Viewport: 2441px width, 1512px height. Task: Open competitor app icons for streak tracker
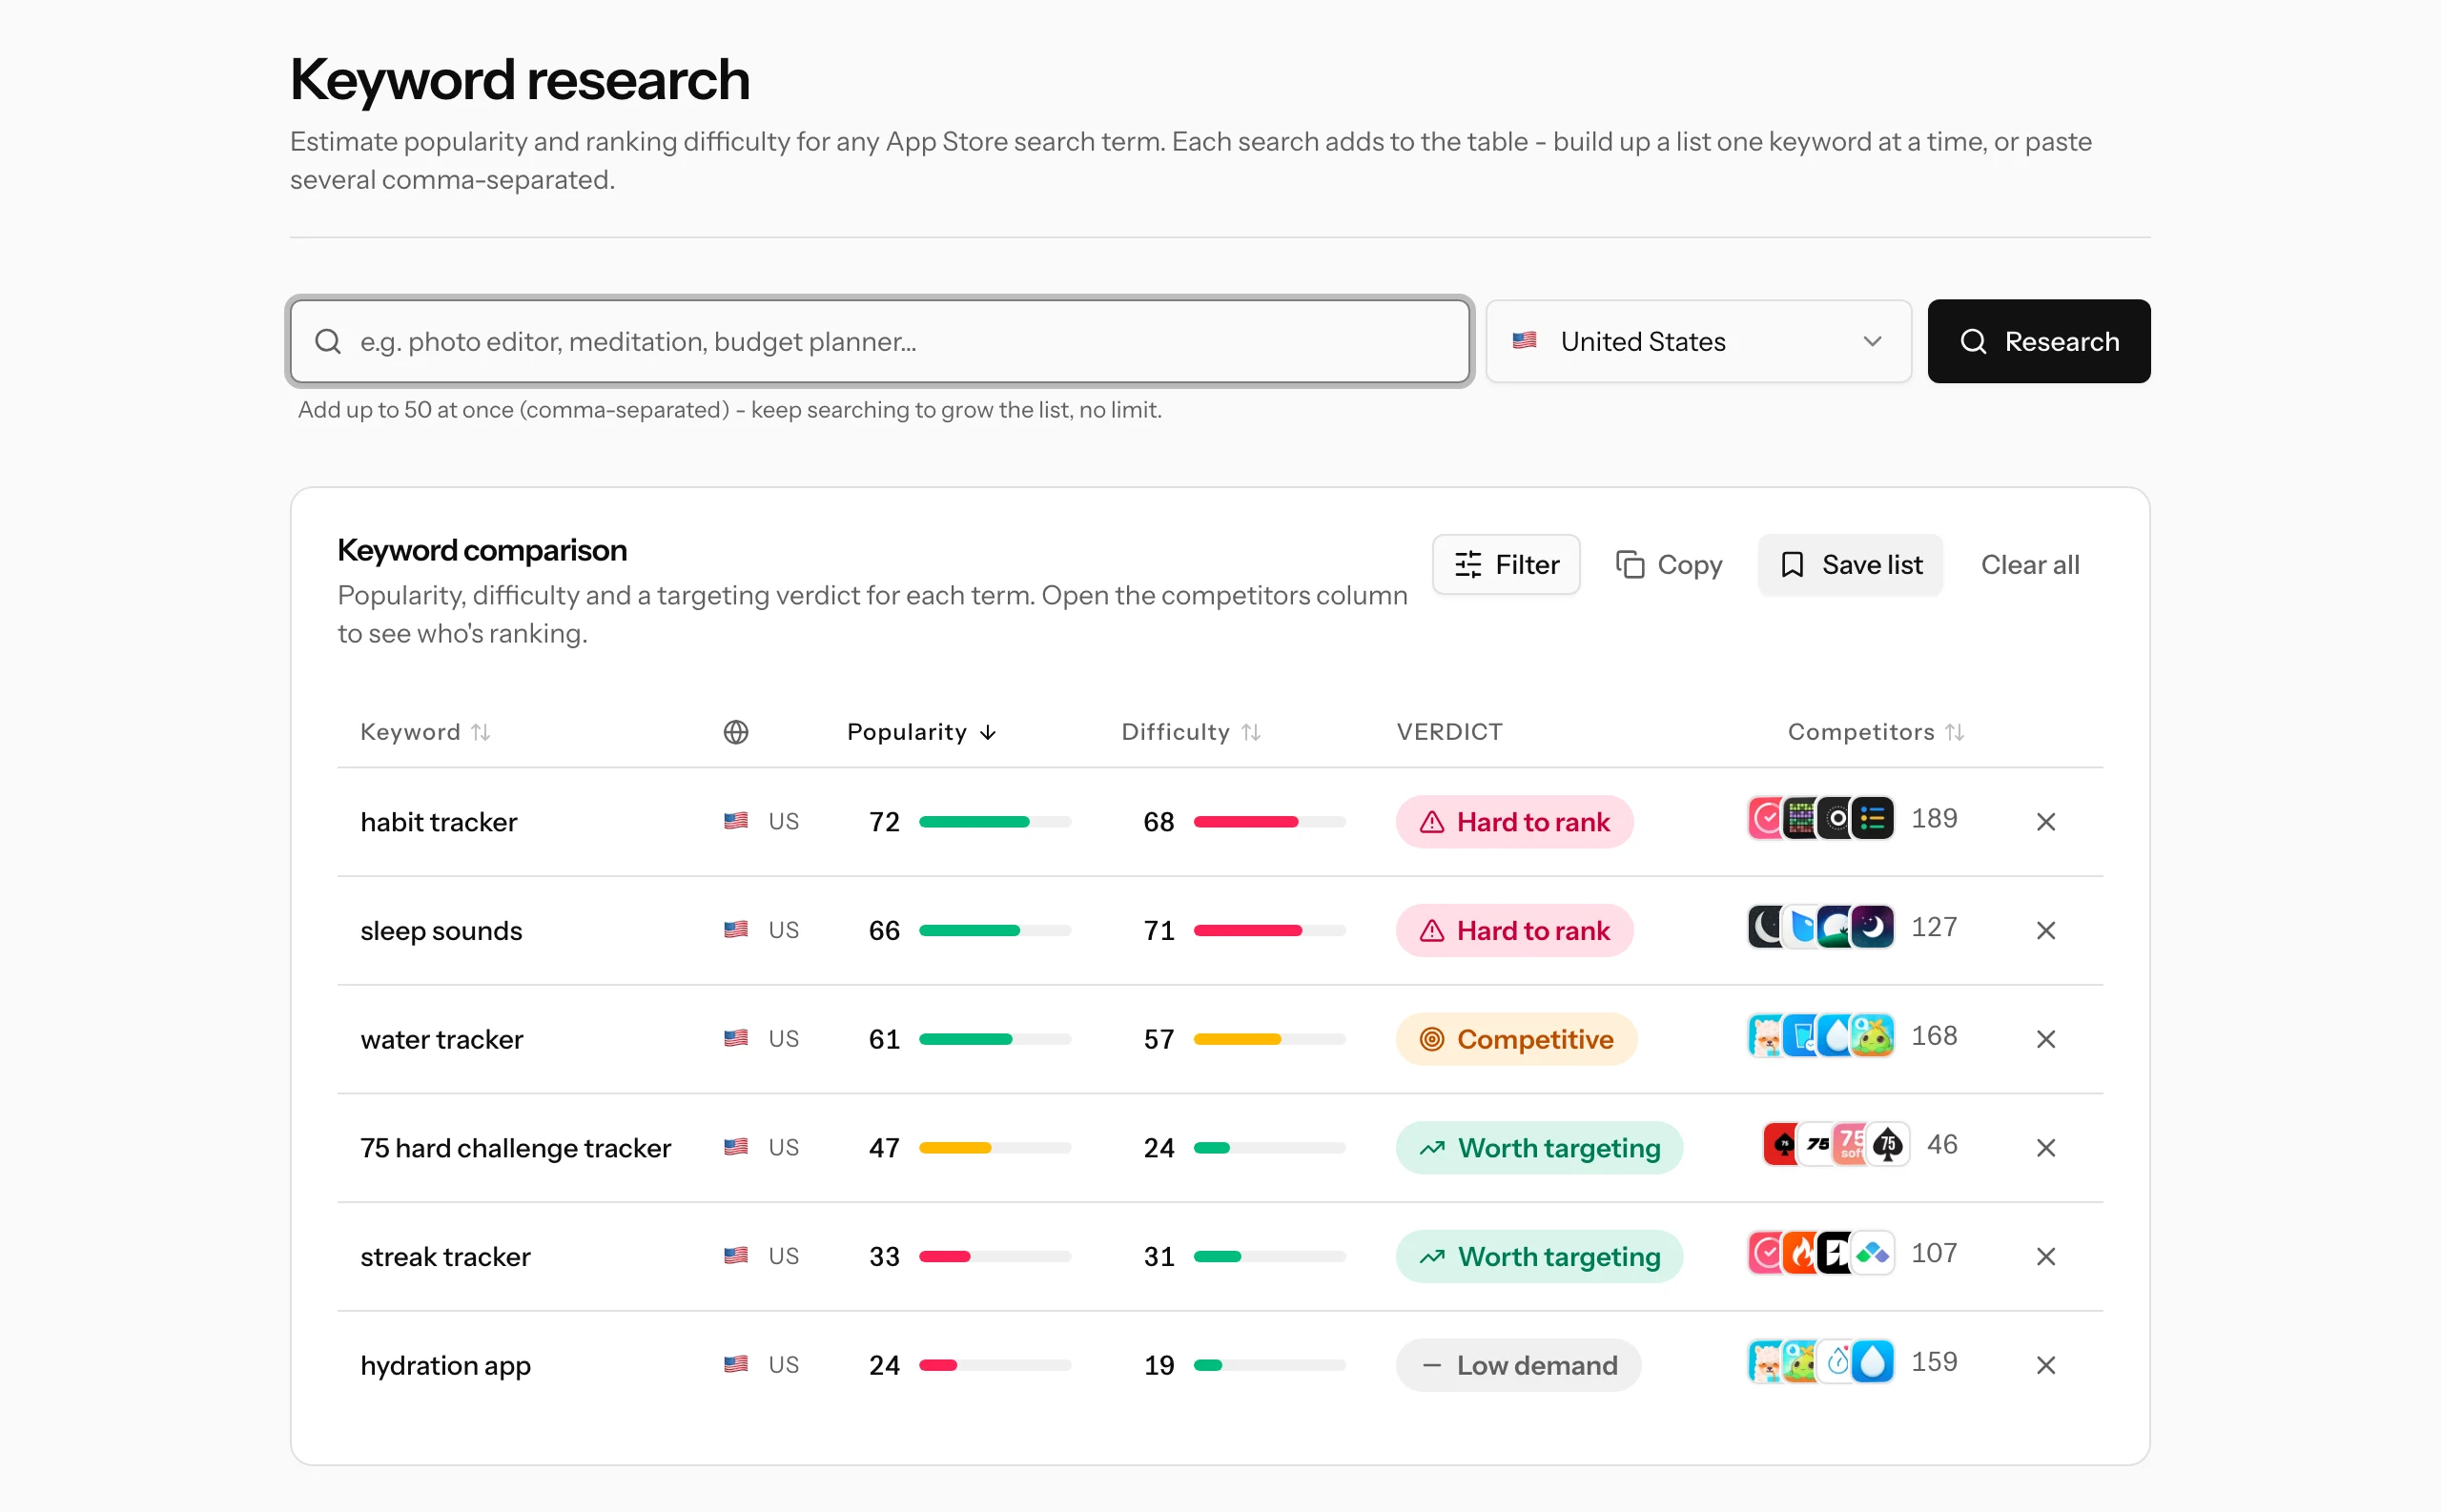(x=1820, y=1253)
